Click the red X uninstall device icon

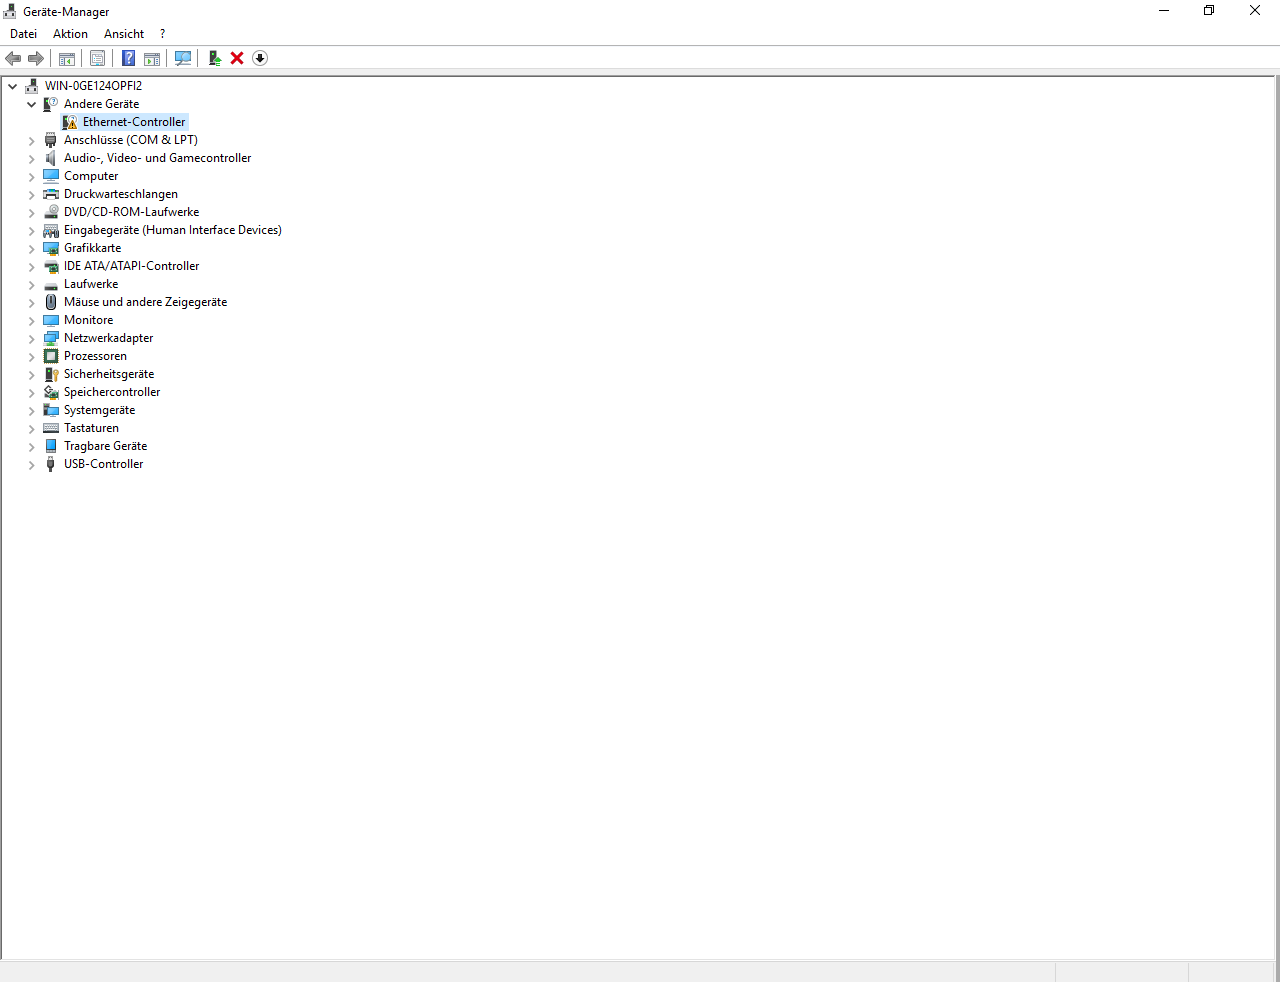(x=237, y=58)
